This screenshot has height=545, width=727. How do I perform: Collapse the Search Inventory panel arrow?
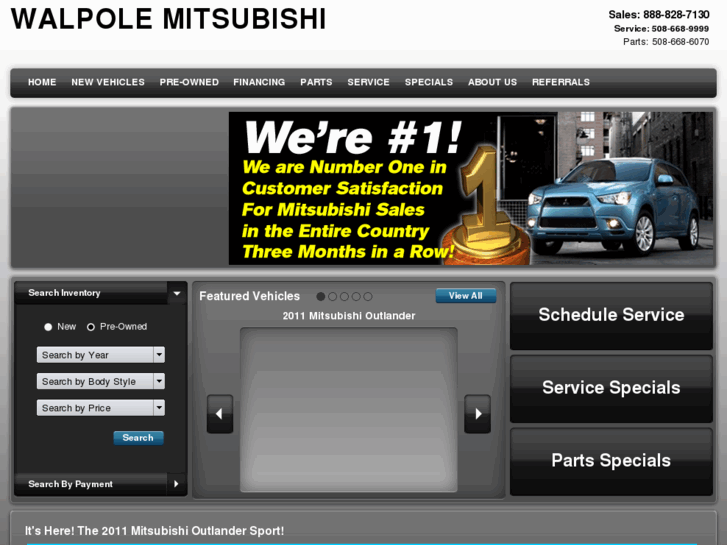(x=177, y=293)
